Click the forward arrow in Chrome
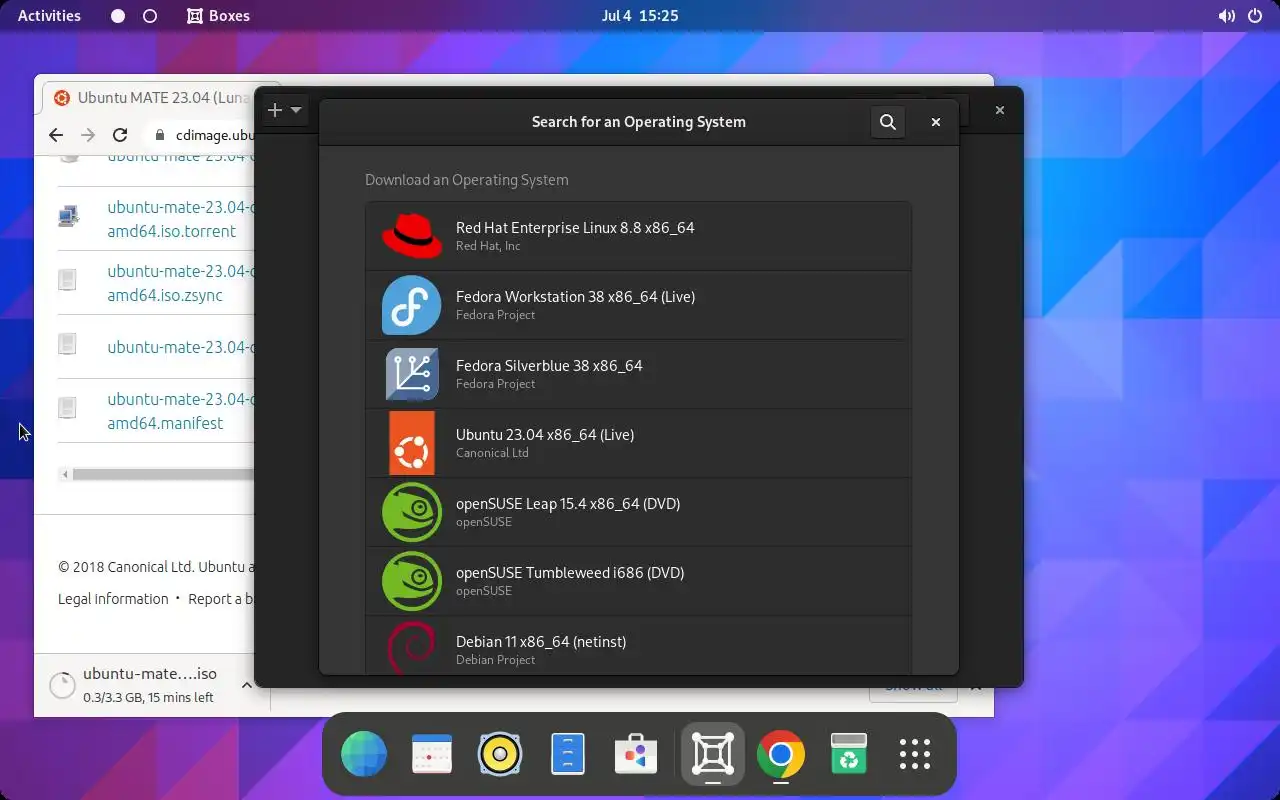 click(x=88, y=135)
